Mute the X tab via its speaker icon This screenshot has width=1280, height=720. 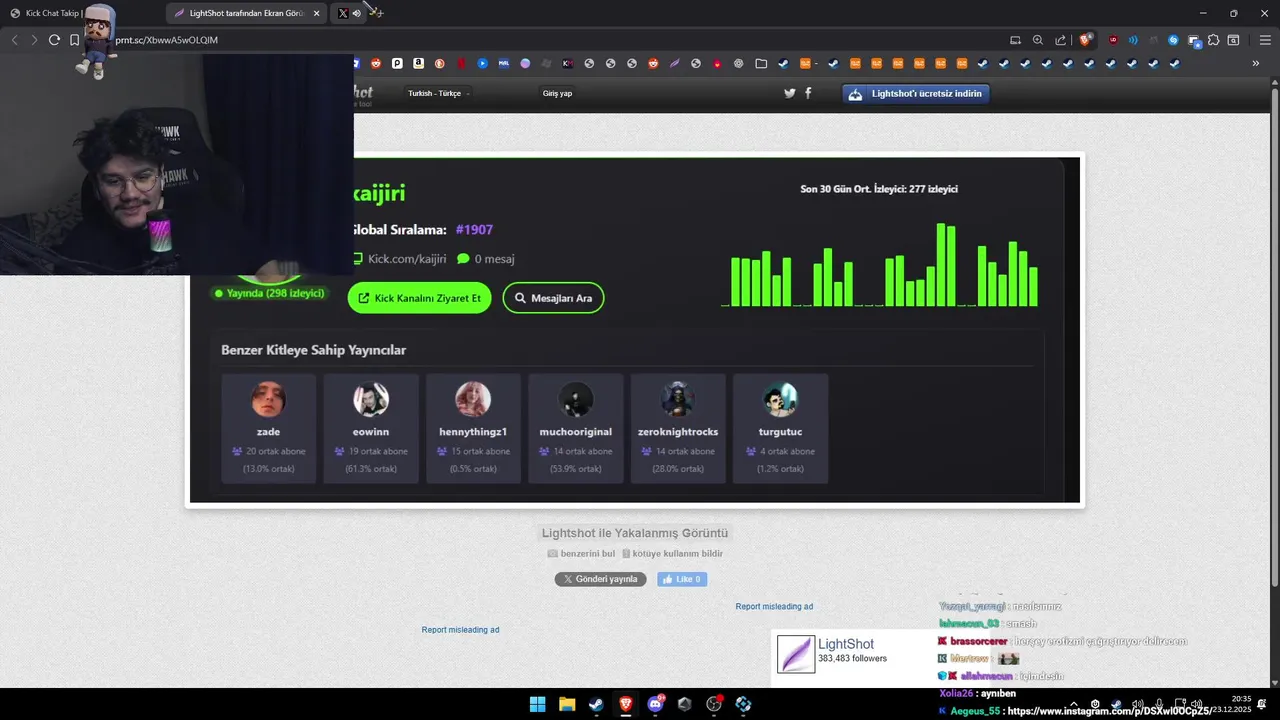[x=357, y=13]
